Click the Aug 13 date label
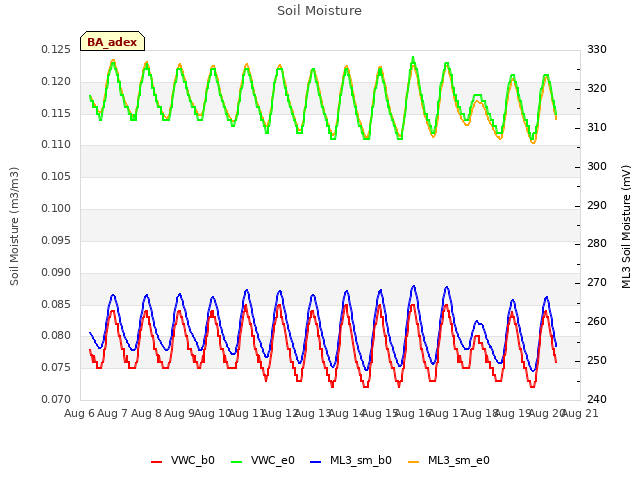Screen dimensions: 640x480 [x=313, y=414]
